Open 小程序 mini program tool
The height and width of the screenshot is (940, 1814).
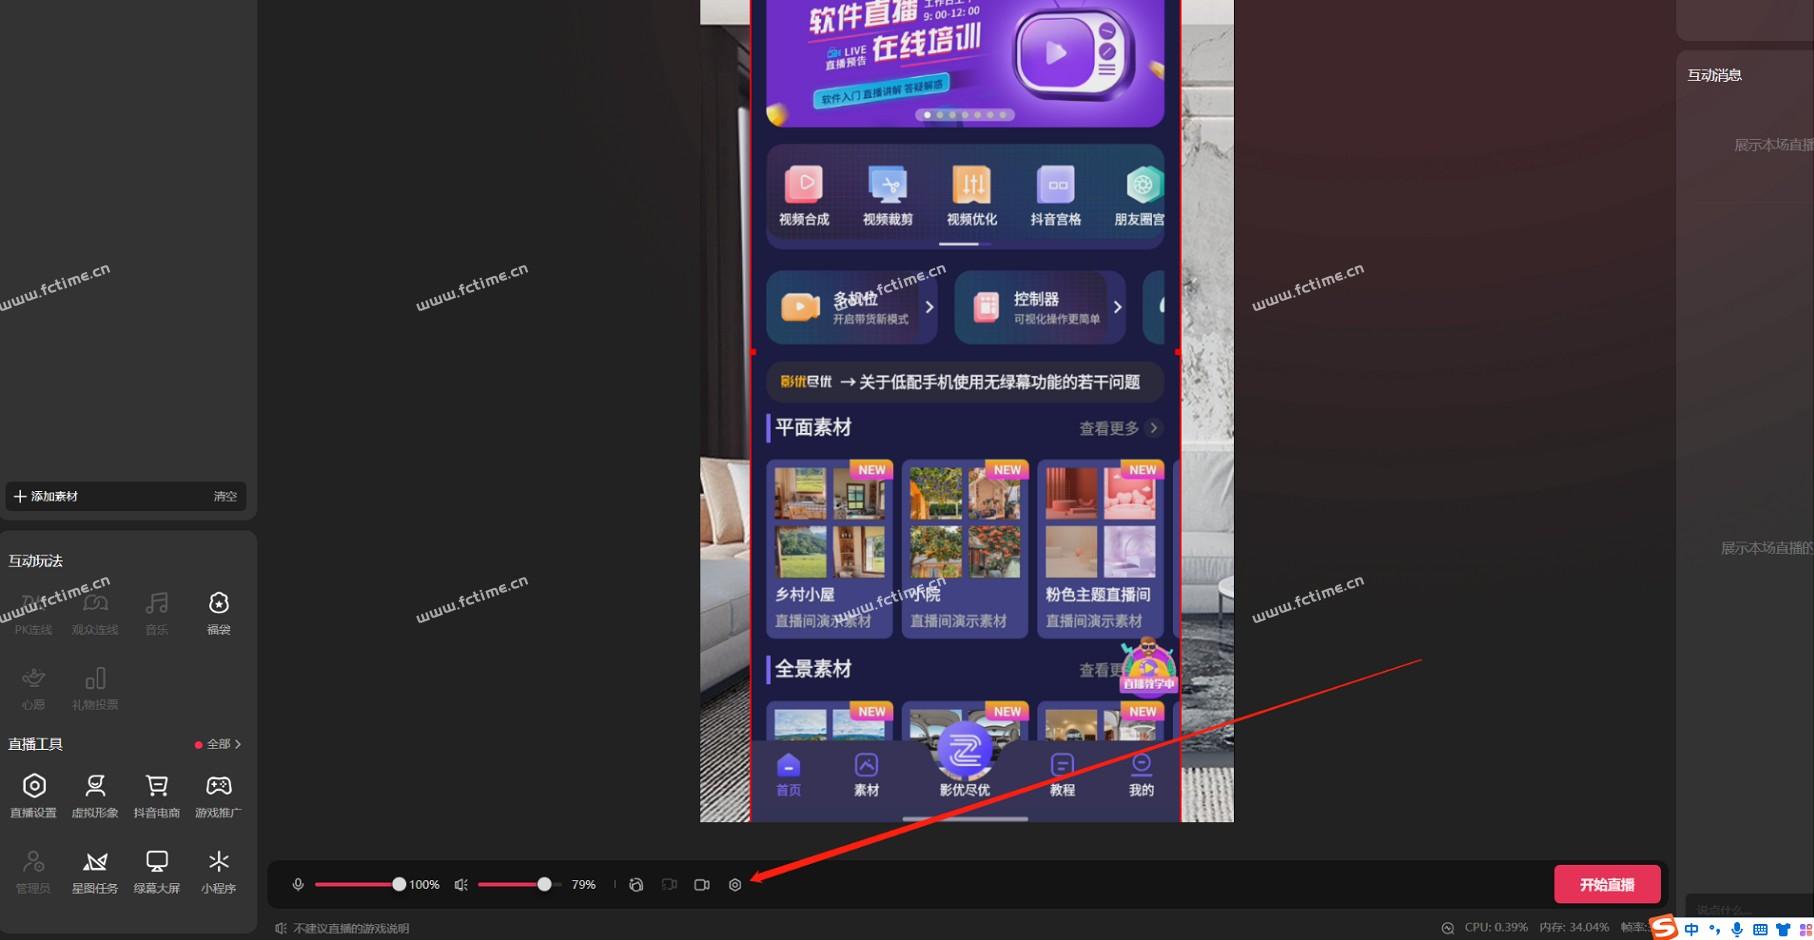coord(218,871)
